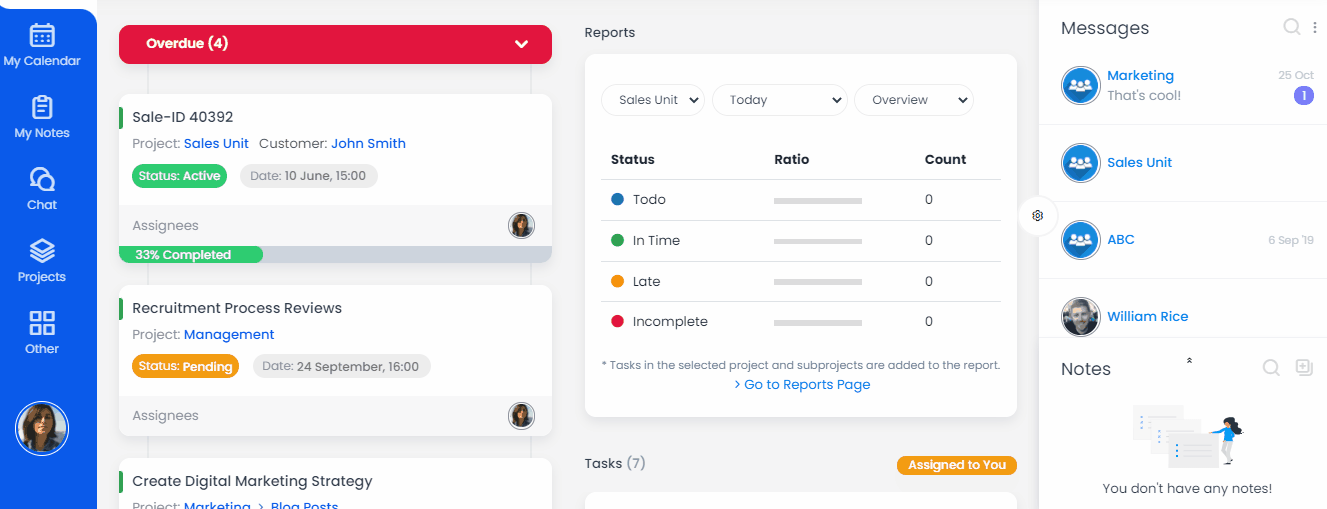Open Projects in the sidebar
This screenshot has height=509, width=1327.
(x=42, y=262)
